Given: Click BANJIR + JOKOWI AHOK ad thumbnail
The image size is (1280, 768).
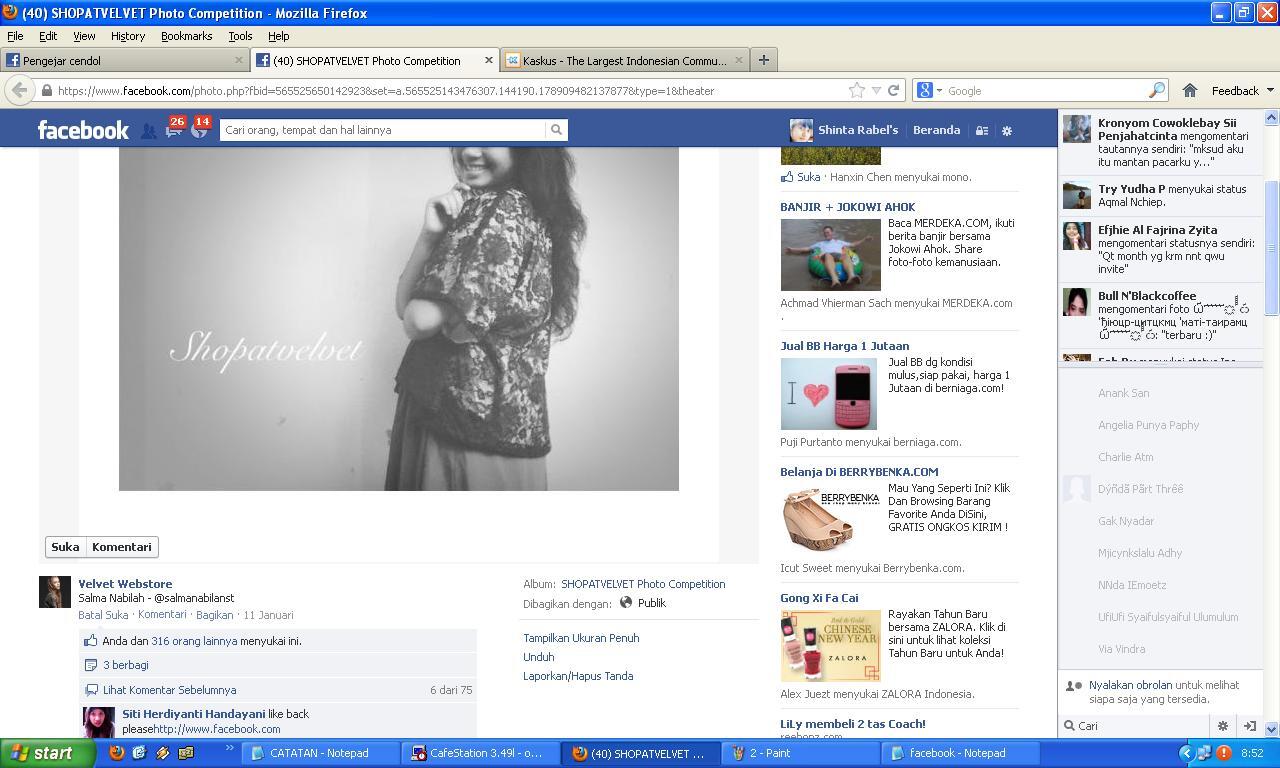Looking at the screenshot, I should pos(830,255).
